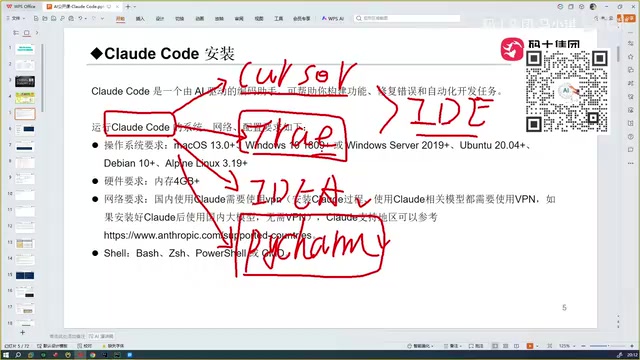Click the add-notes placeholder text below slide
Screen dimensions: 640x360
pos(67,336)
